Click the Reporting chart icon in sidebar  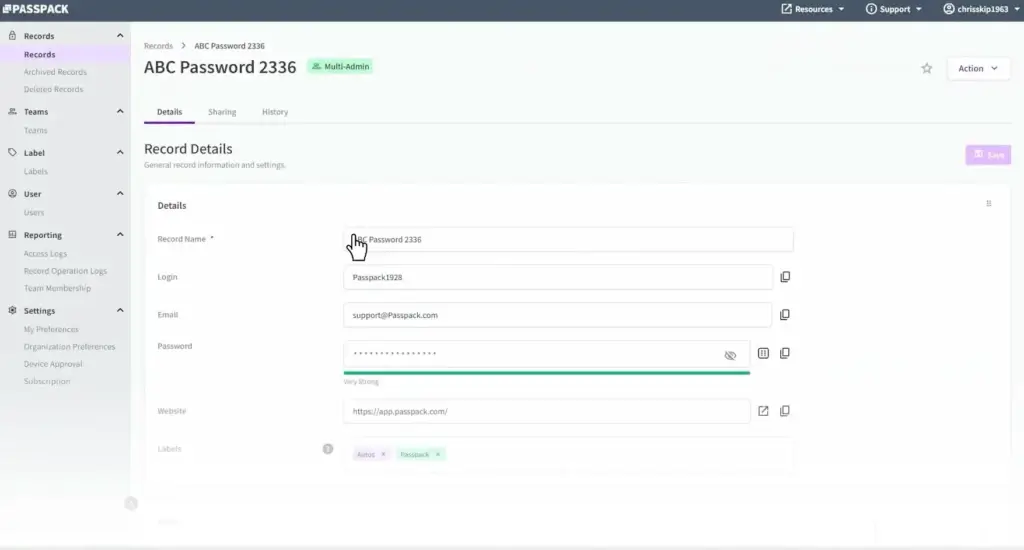(12, 235)
